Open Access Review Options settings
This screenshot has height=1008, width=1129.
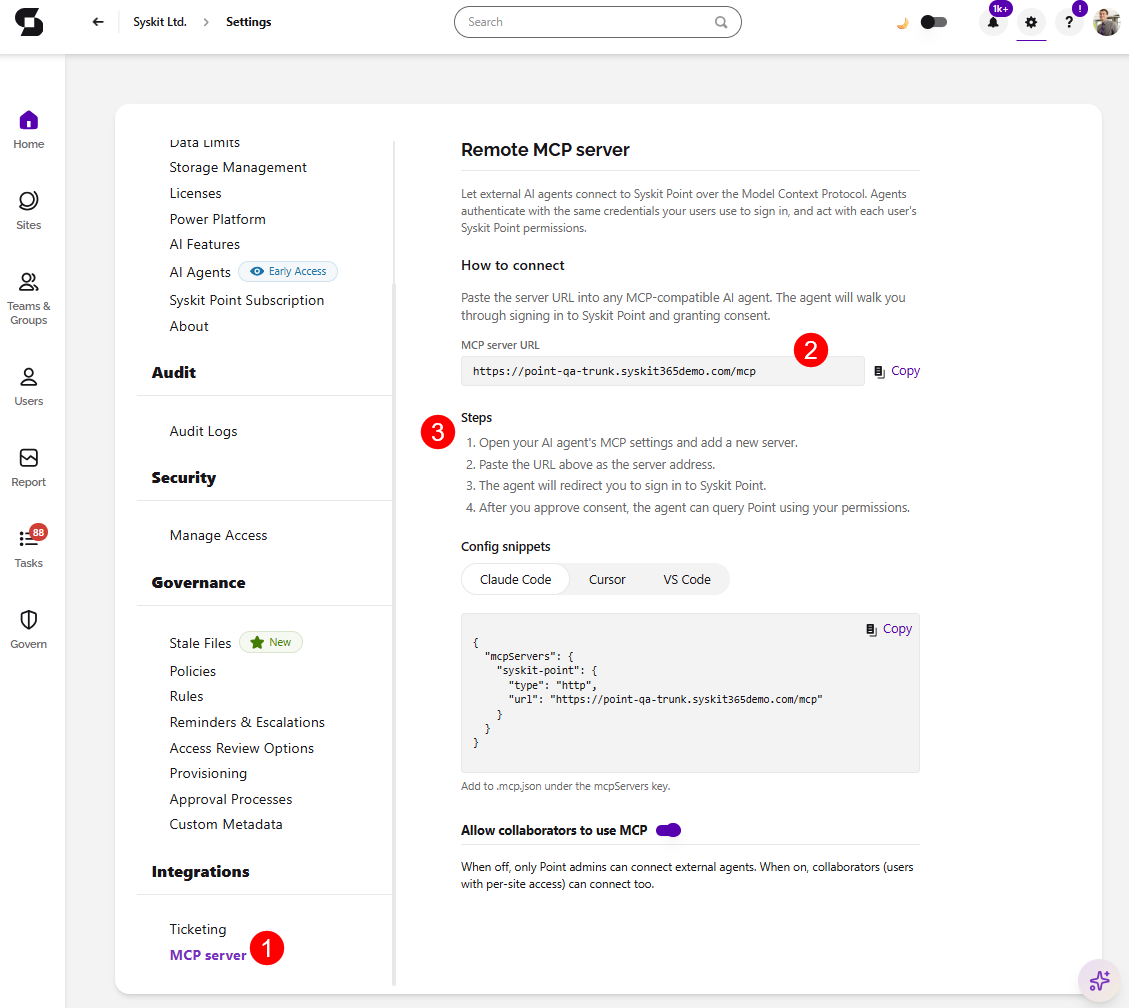[241, 748]
